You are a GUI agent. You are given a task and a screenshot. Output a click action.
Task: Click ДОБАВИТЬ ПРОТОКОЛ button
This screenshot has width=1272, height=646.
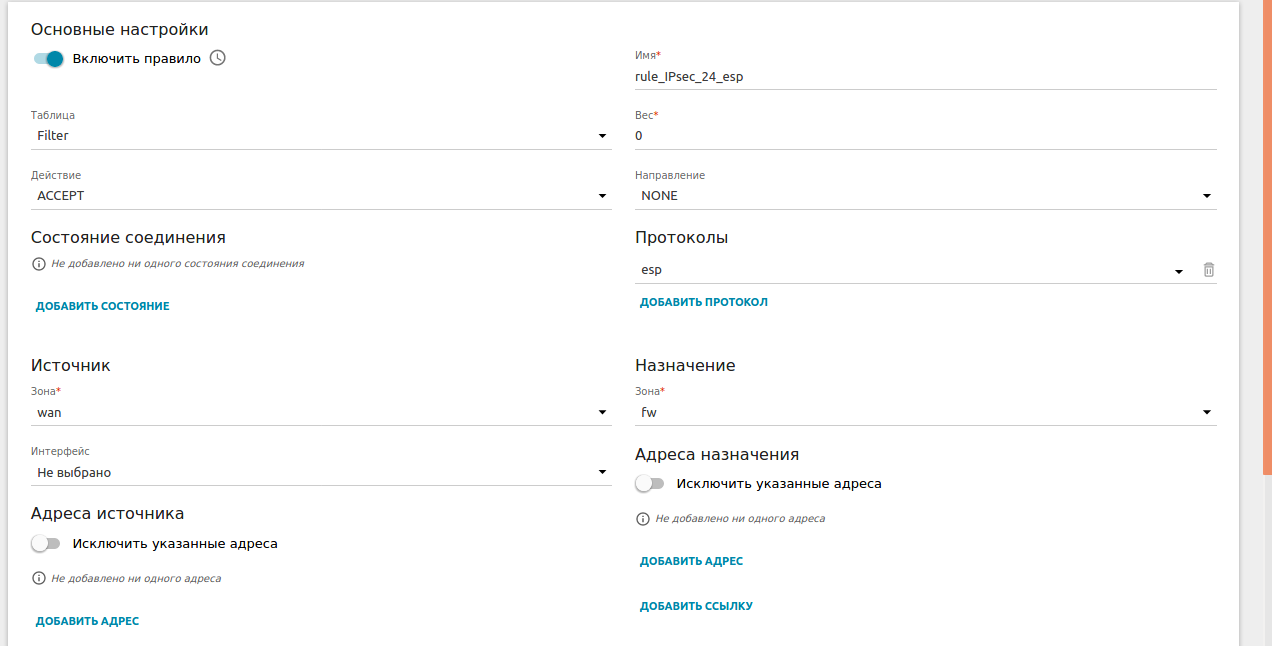[x=704, y=302]
